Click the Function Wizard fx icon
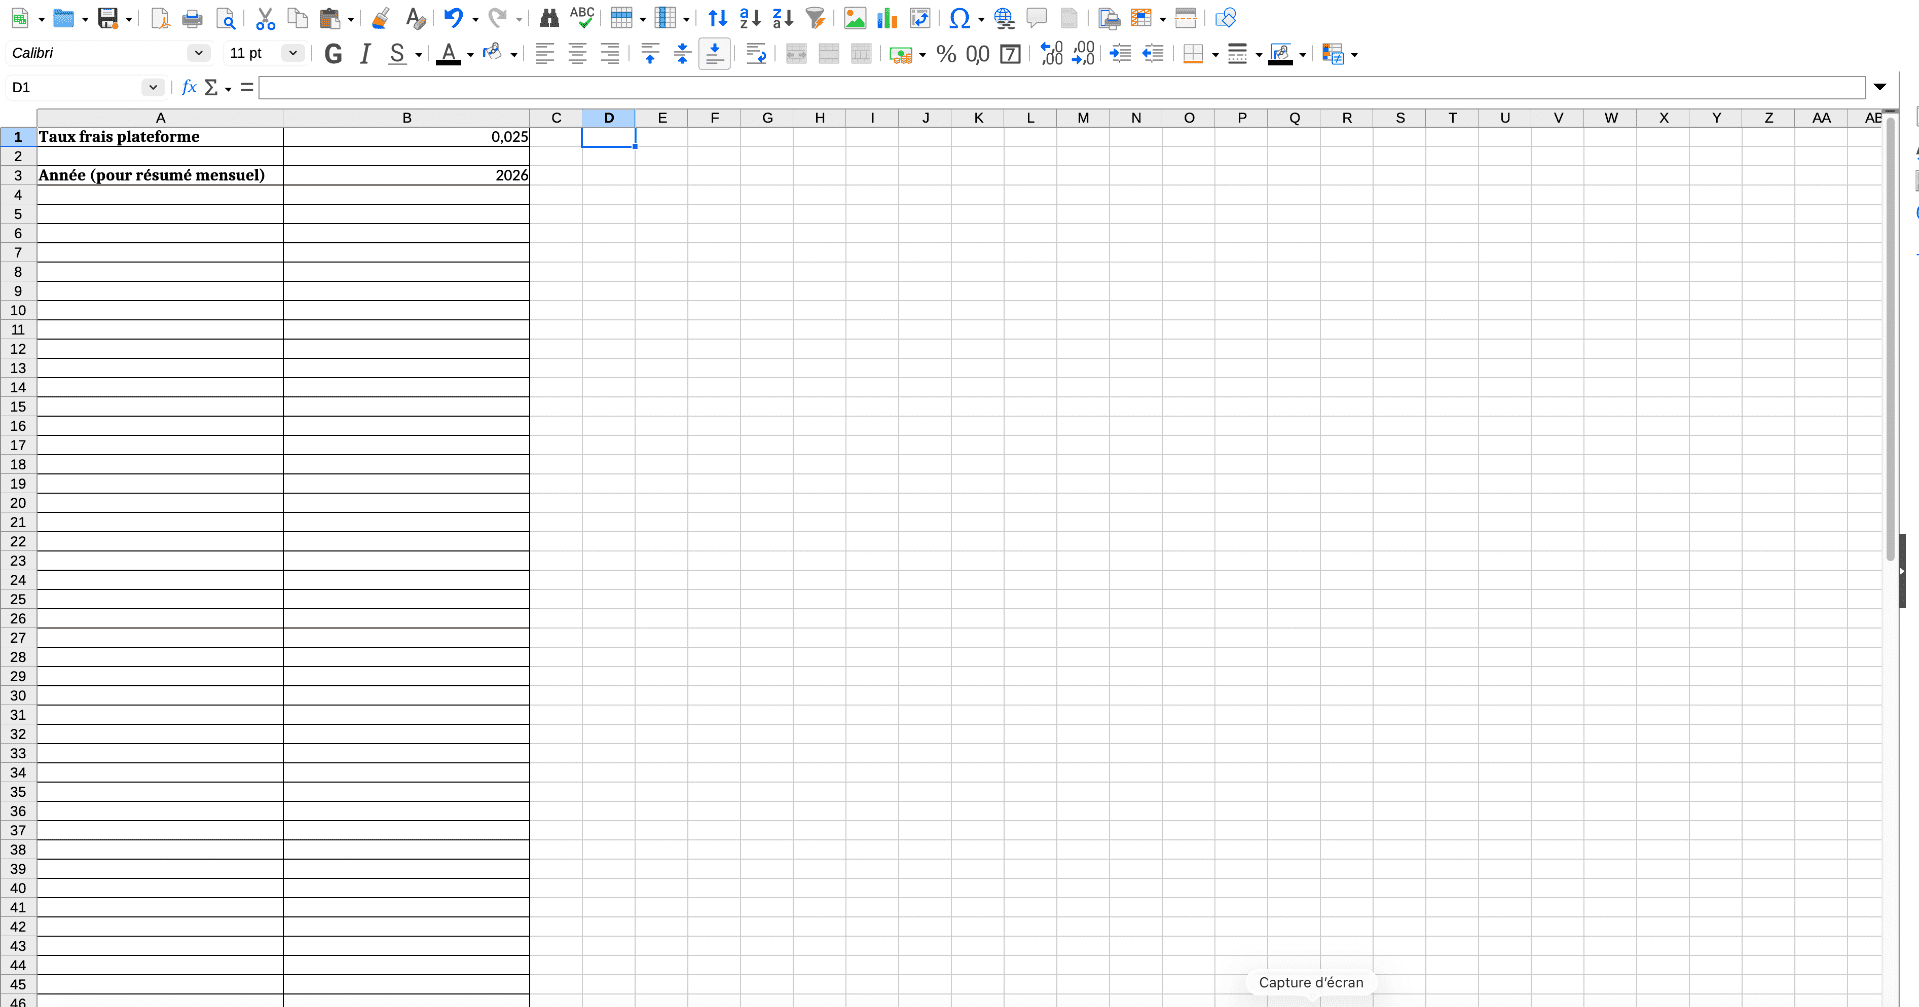 pos(189,88)
